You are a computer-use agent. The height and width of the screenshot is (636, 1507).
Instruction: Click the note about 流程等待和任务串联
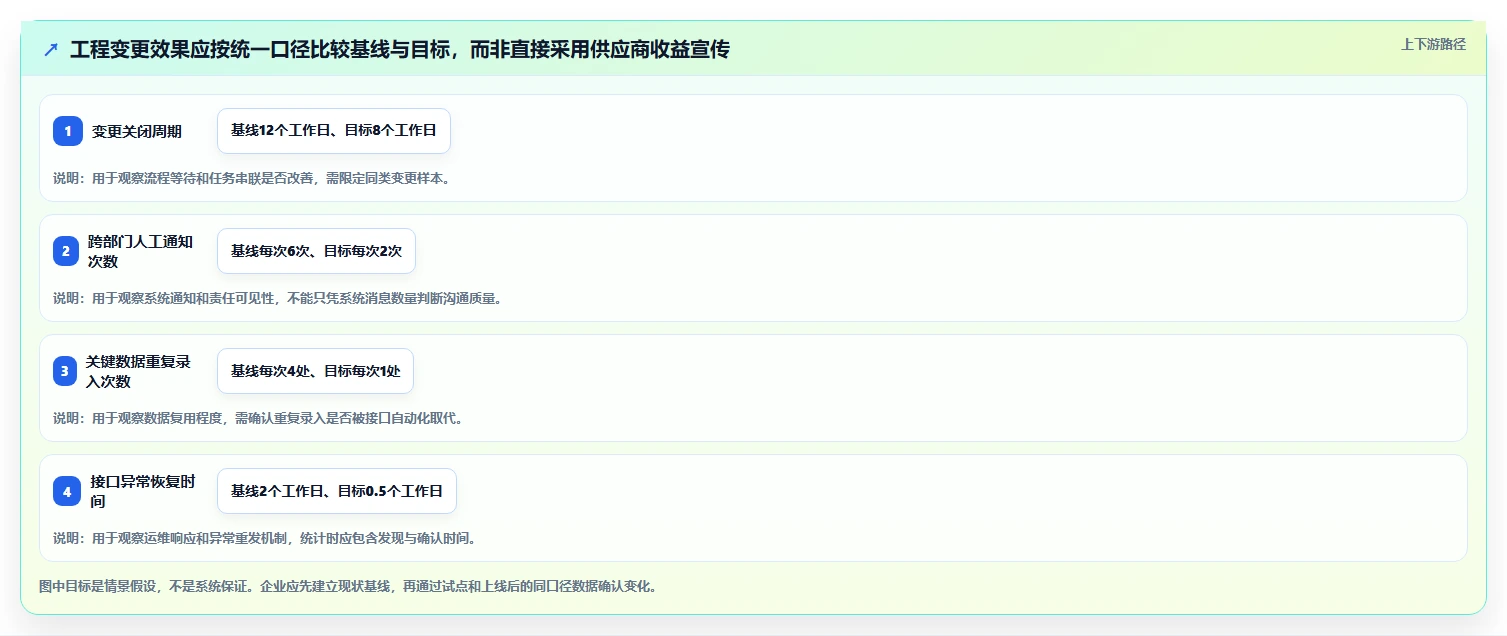[x=251, y=178]
